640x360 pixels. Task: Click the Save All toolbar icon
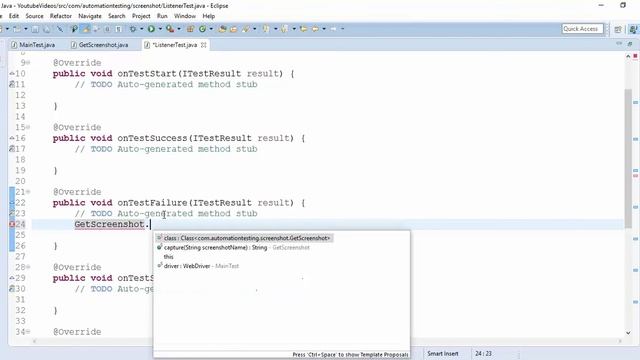47,29
